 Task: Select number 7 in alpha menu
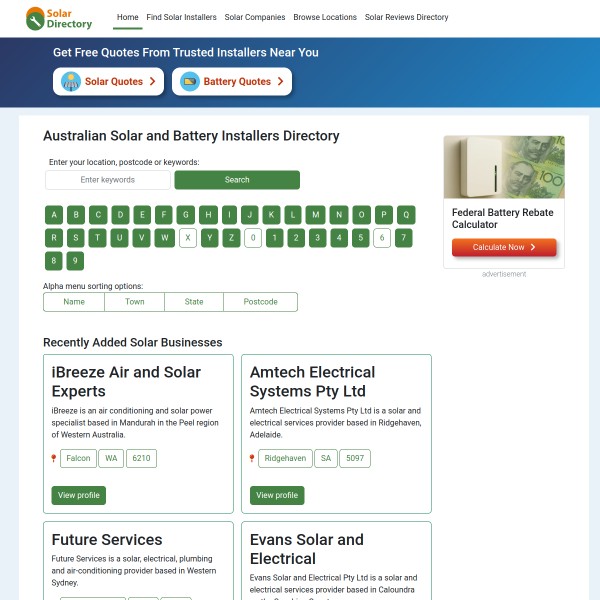pos(404,238)
